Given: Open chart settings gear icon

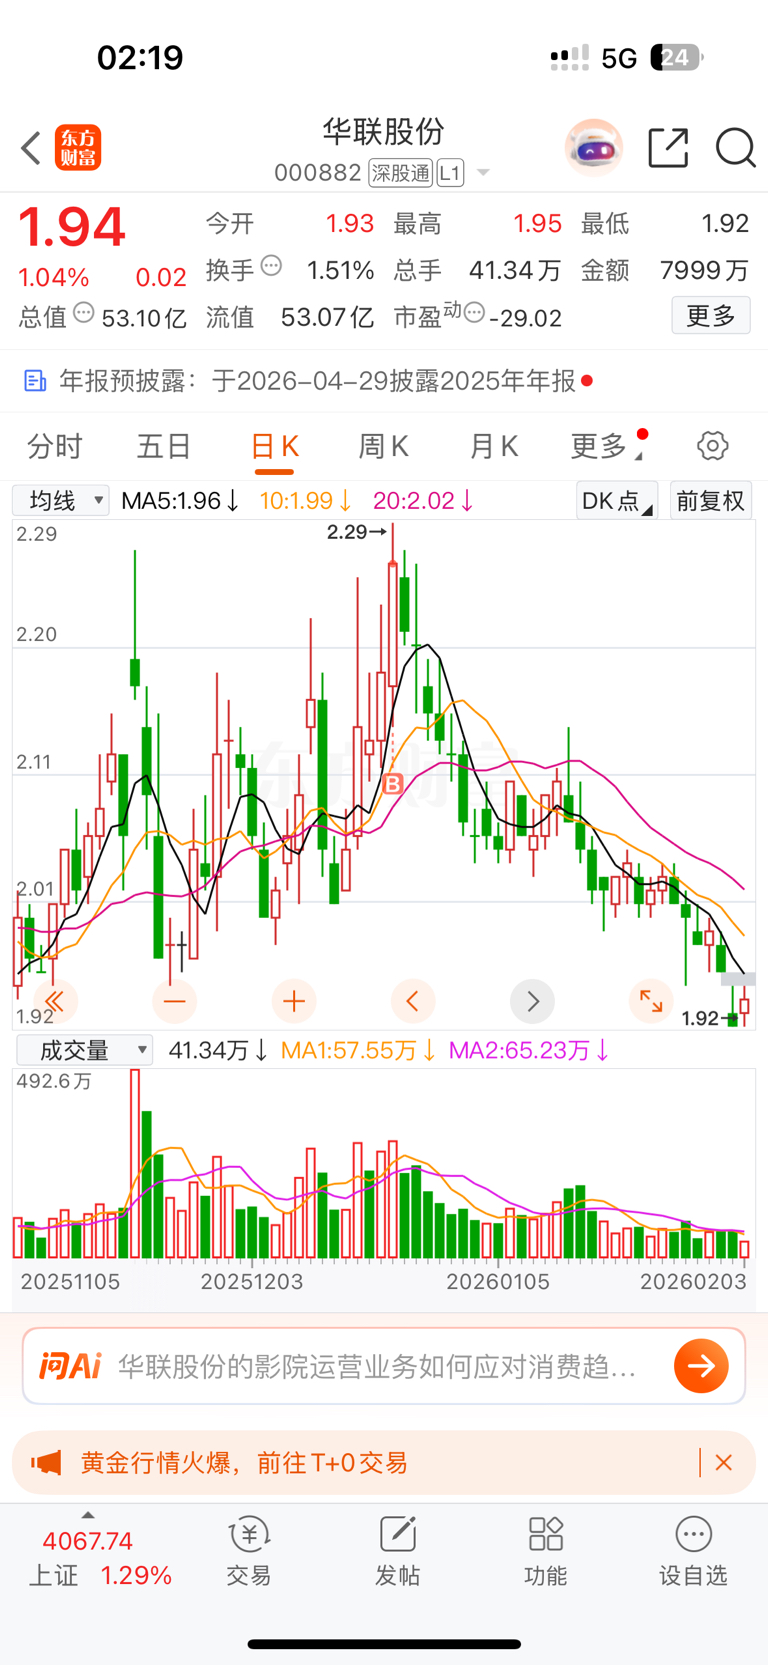Looking at the screenshot, I should (713, 446).
